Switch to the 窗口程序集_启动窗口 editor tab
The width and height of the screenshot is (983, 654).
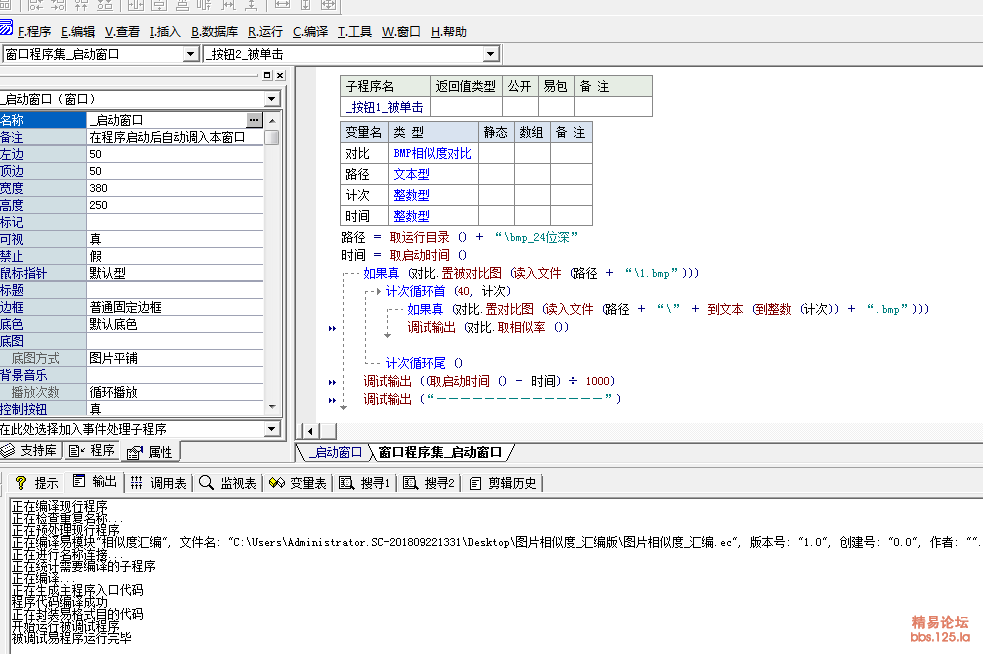(x=441, y=452)
